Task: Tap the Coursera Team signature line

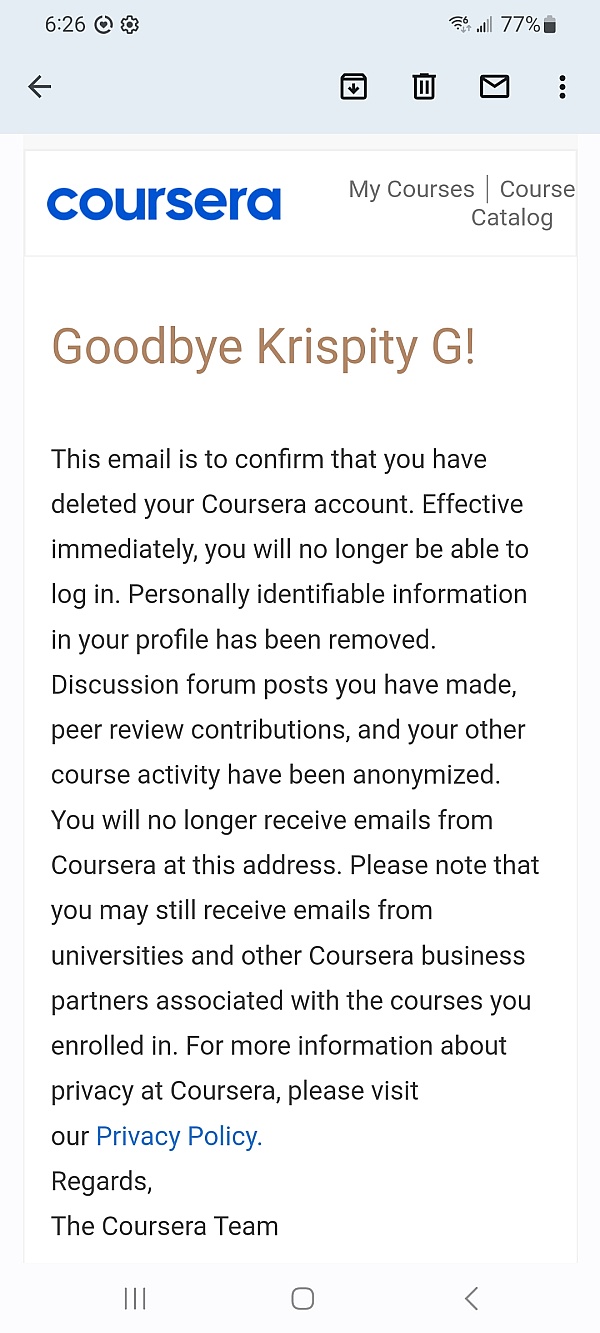Action: [165, 1226]
